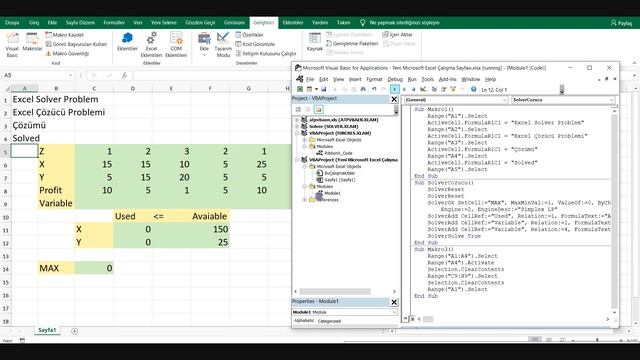Click the Excel formula bar input

(x=212, y=76)
